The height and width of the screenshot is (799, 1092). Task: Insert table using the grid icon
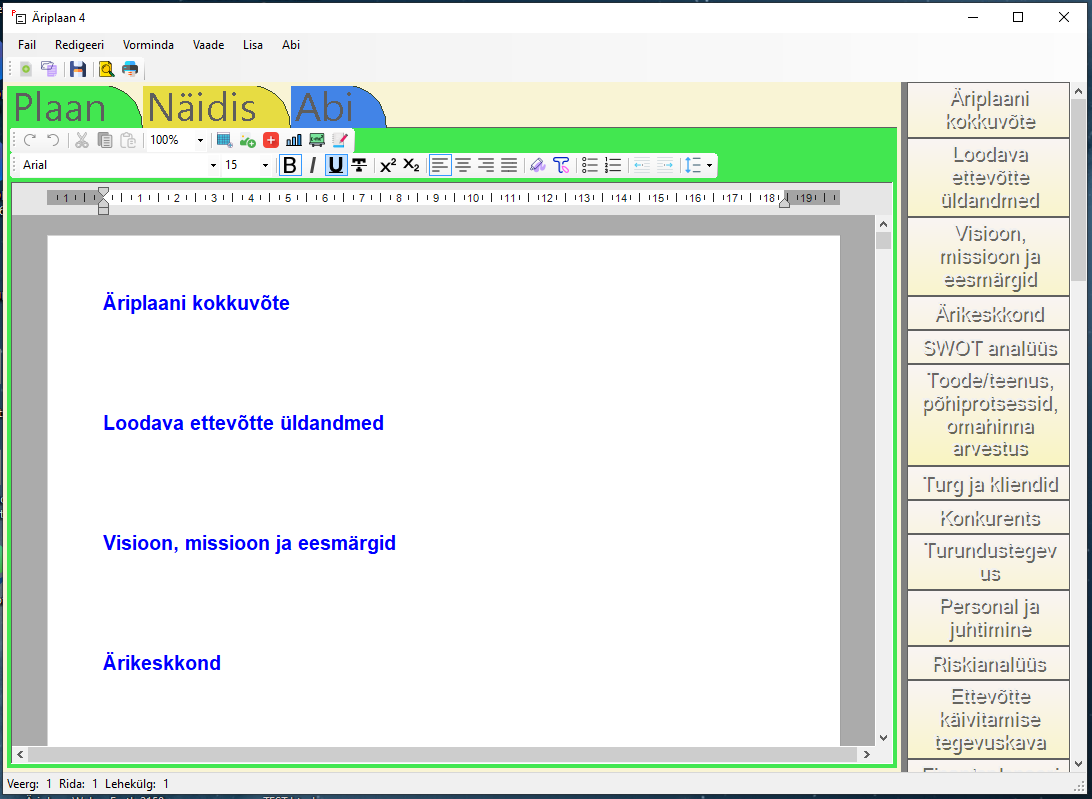(x=224, y=140)
